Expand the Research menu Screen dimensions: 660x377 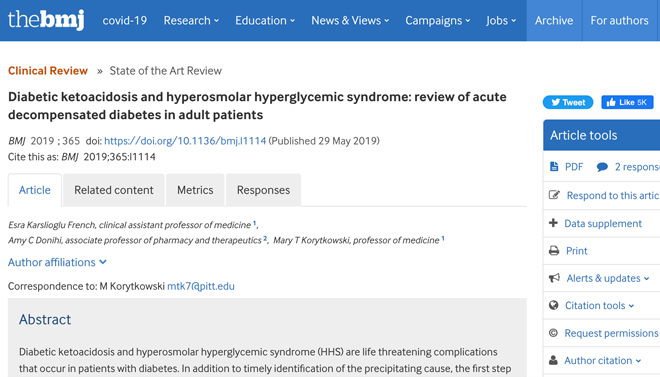coord(191,20)
